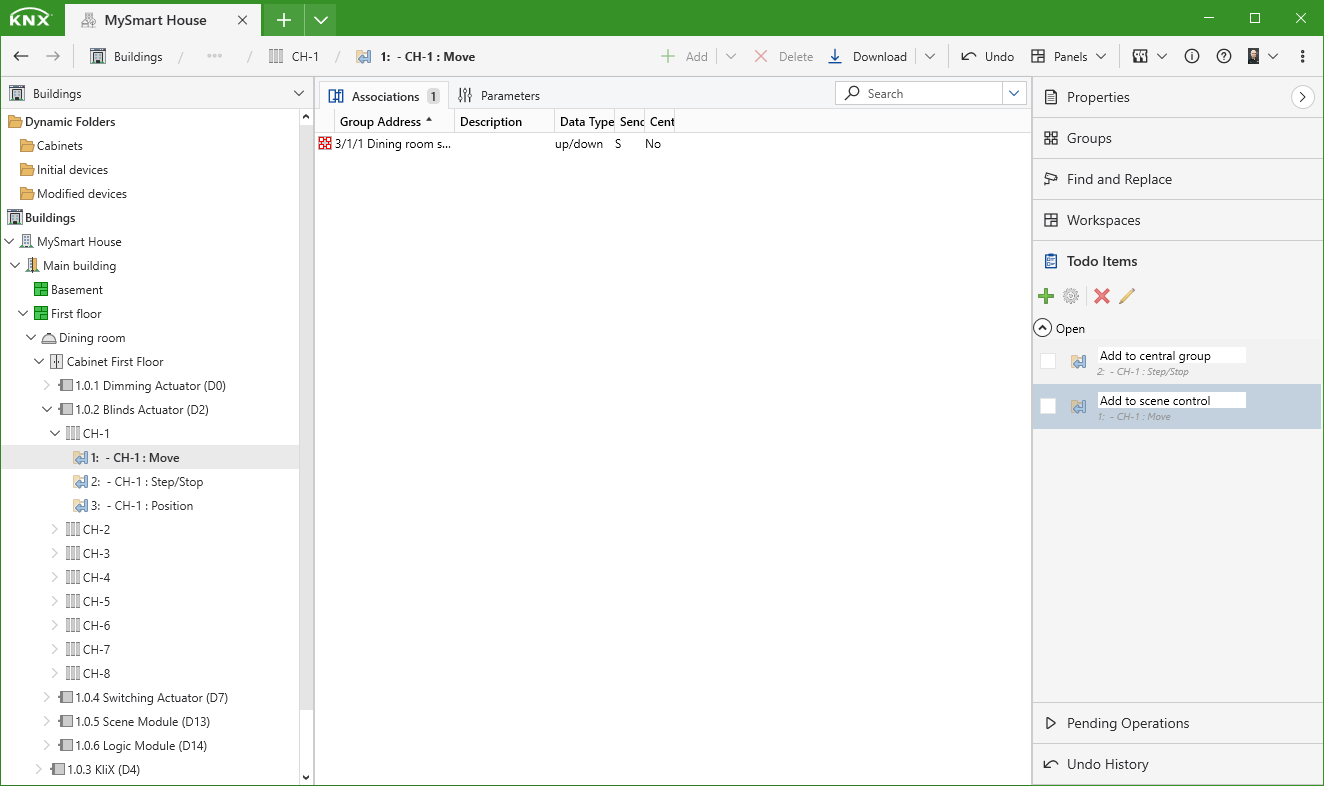Screen dimensions: 1324x786
Task: Collapse the Dining room node
Action: [x=32, y=338]
